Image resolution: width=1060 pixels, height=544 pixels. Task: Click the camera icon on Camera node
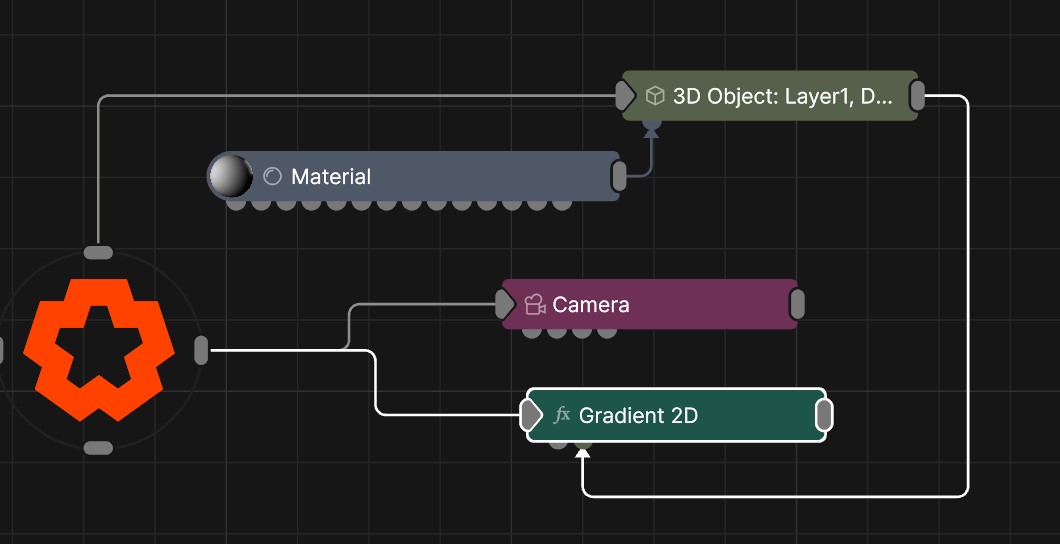point(534,305)
